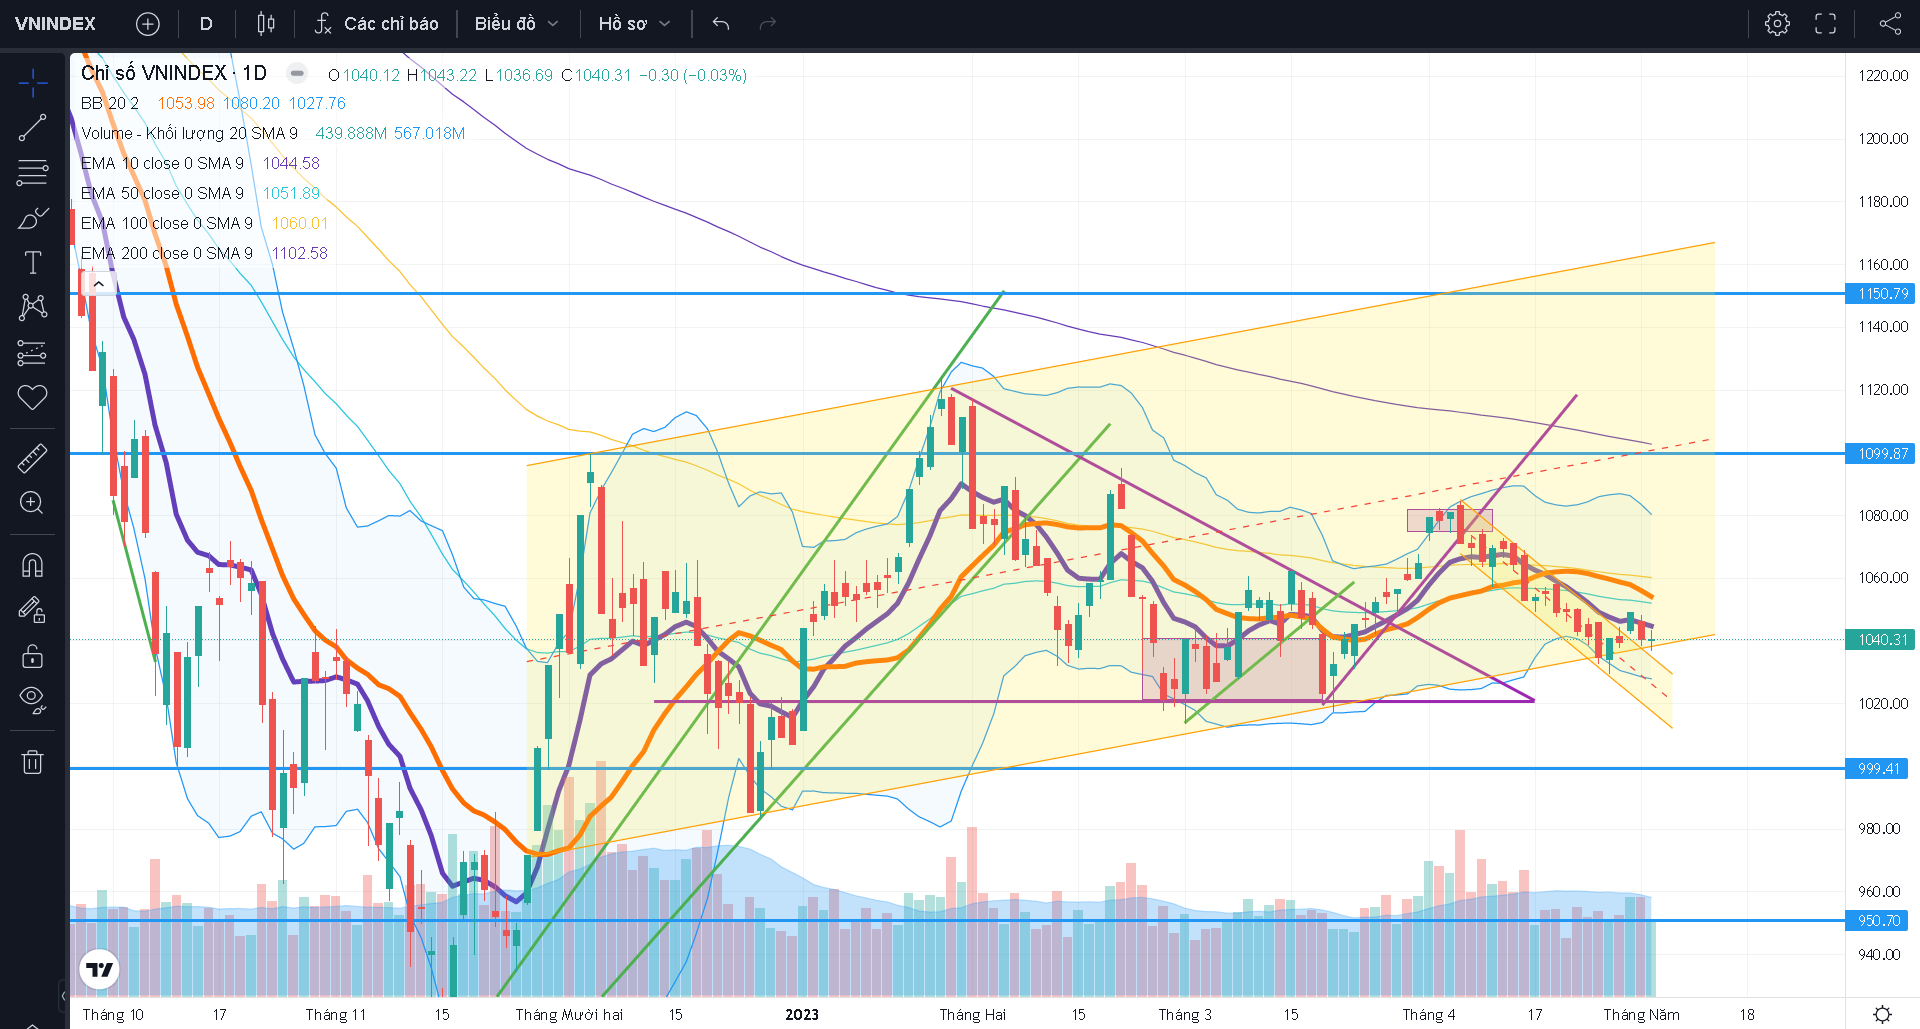This screenshot has width=1920, height=1029.
Task: Open chart settings gear in top bar
Action: [1777, 24]
